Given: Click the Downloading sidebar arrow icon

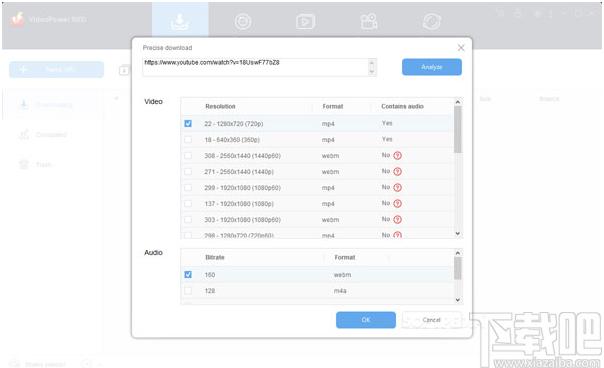Looking at the screenshot, I should tap(23, 104).
